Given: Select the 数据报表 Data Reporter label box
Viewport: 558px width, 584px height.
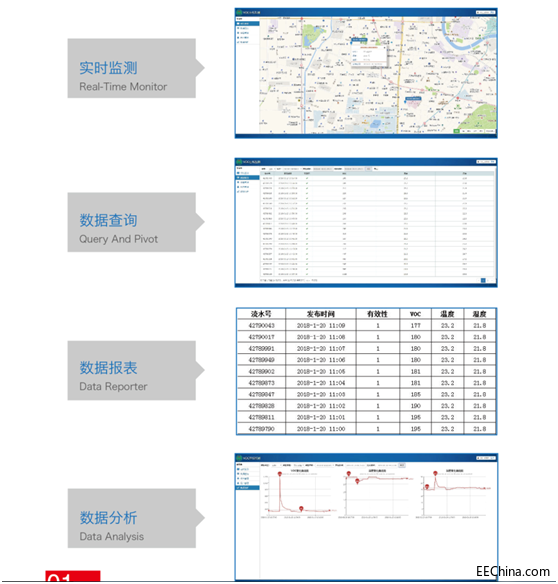Looking at the screenshot, I should (136, 370).
